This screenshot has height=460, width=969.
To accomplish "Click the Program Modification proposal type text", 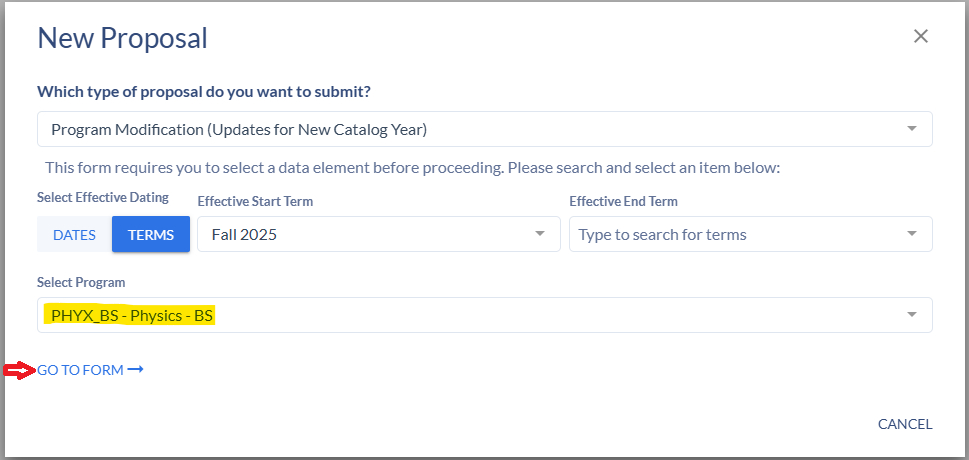I will point(239,129).
